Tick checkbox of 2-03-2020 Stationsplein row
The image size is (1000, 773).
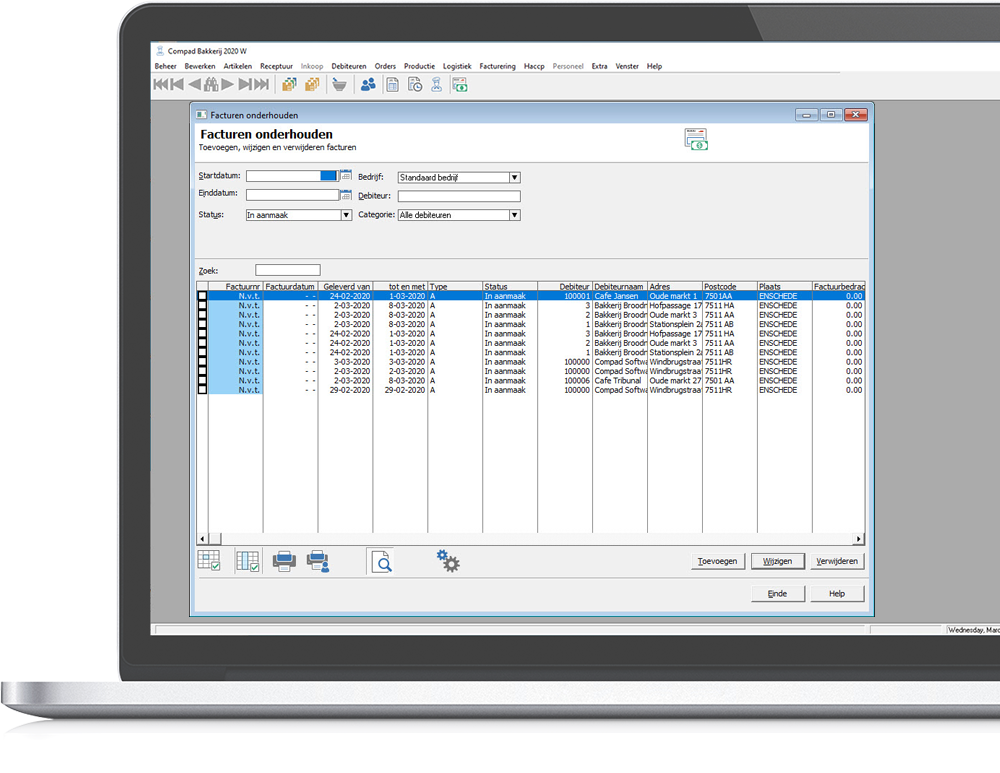[x=202, y=324]
